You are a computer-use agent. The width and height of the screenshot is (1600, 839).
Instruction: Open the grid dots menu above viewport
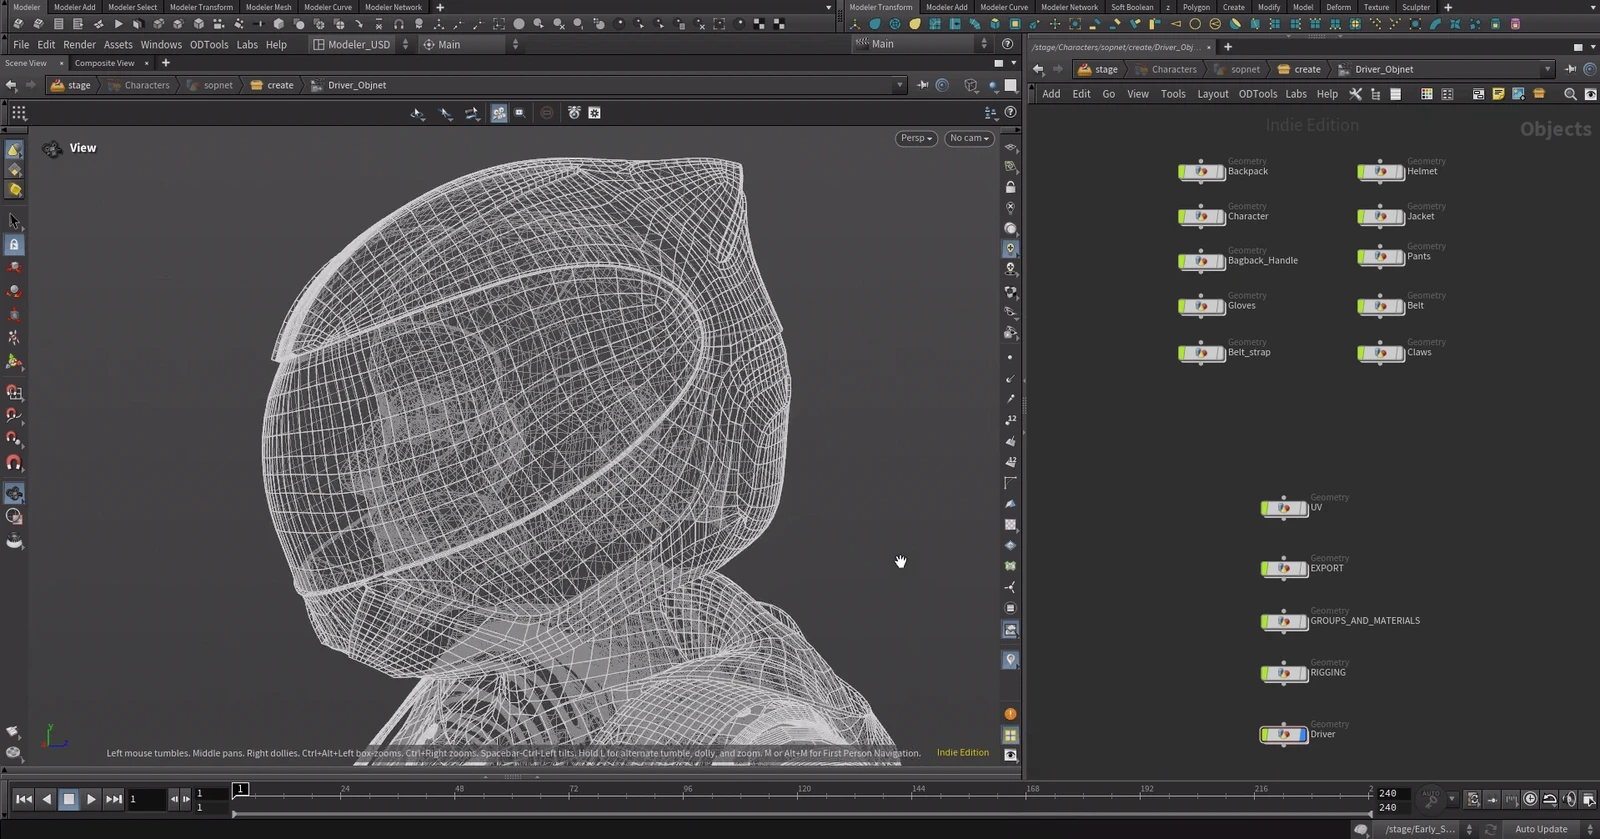pos(19,113)
